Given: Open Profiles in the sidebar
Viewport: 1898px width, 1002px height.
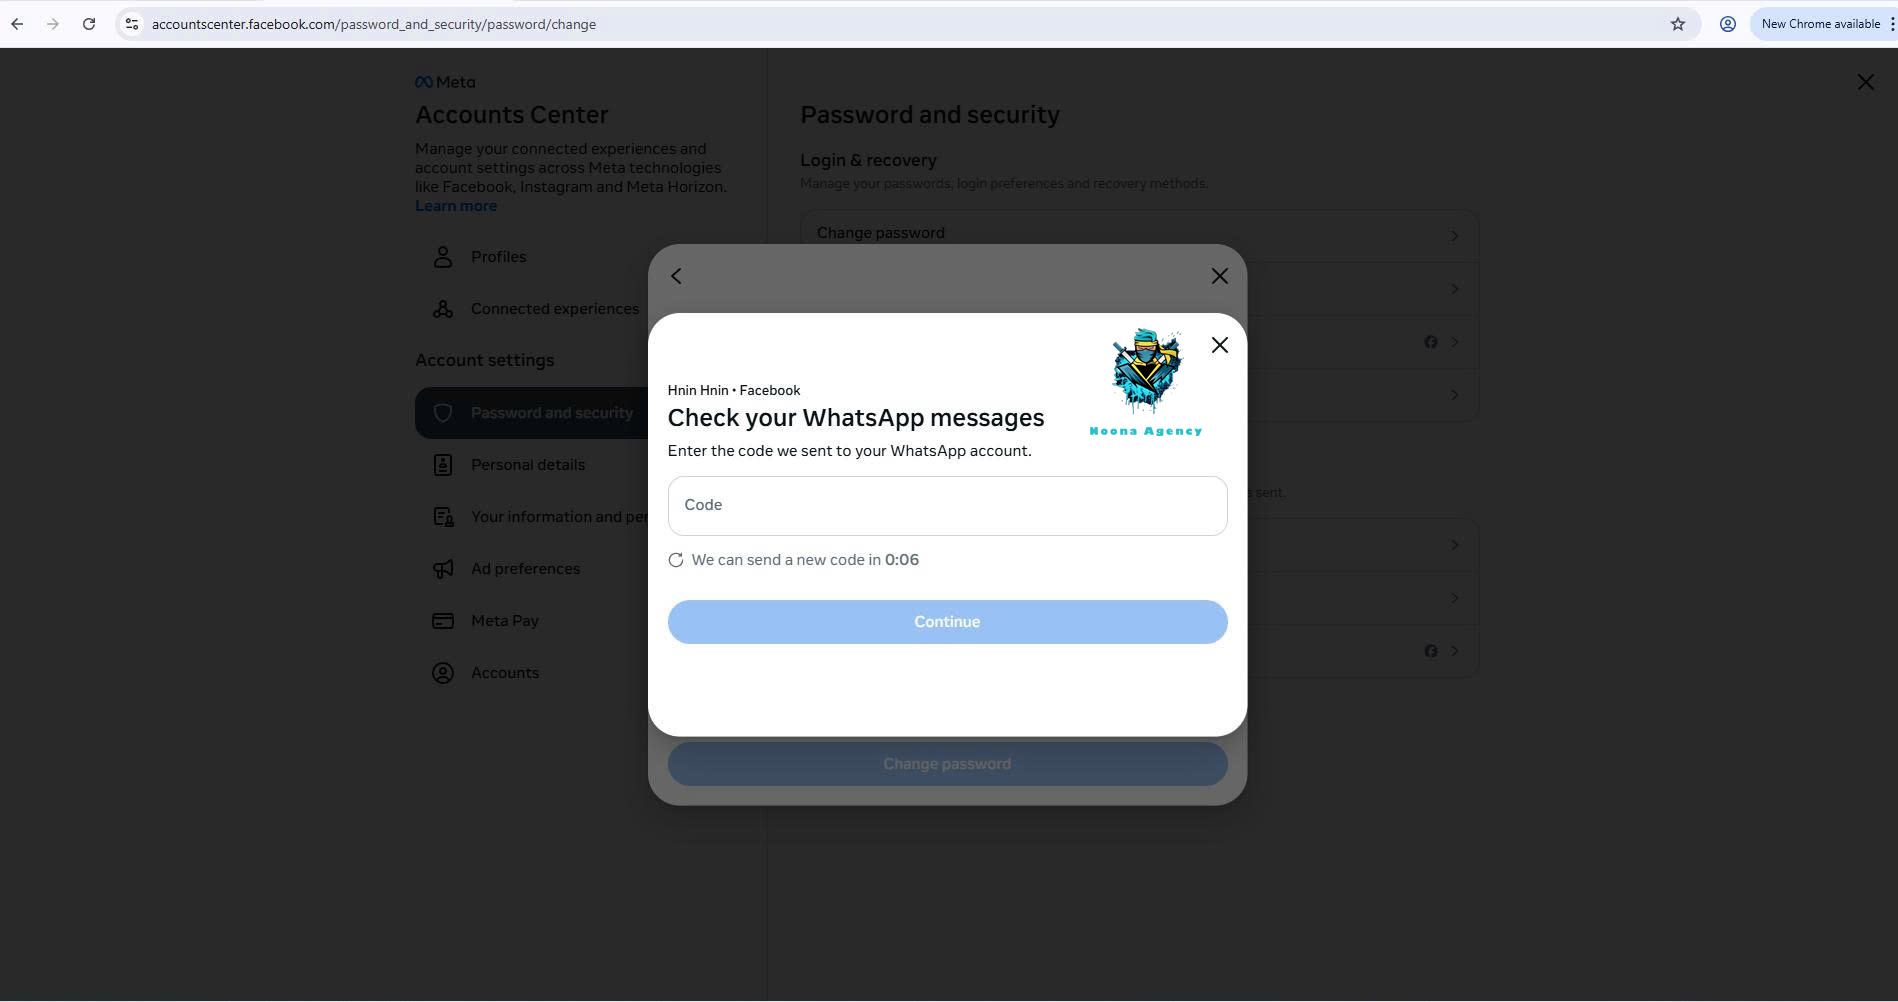Looking at the screenshot, I should [530, 257].
